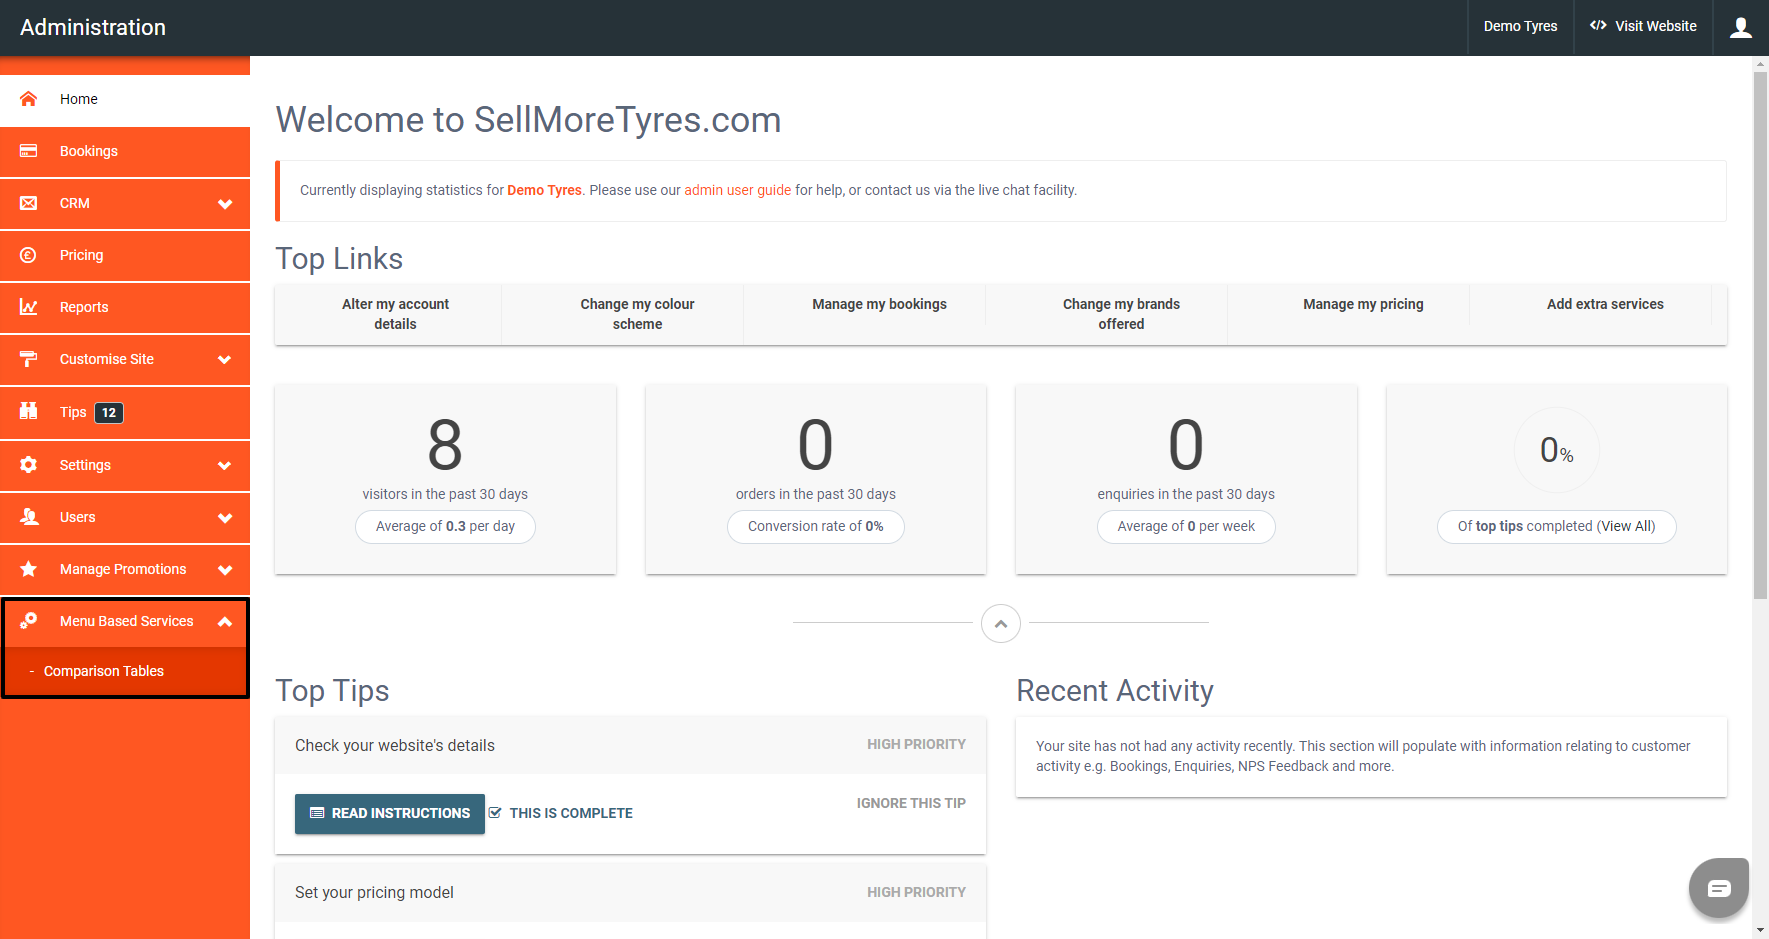Open the Bookings menu item
This screenshot has width=1769, height=939.
tap(125, 151)
